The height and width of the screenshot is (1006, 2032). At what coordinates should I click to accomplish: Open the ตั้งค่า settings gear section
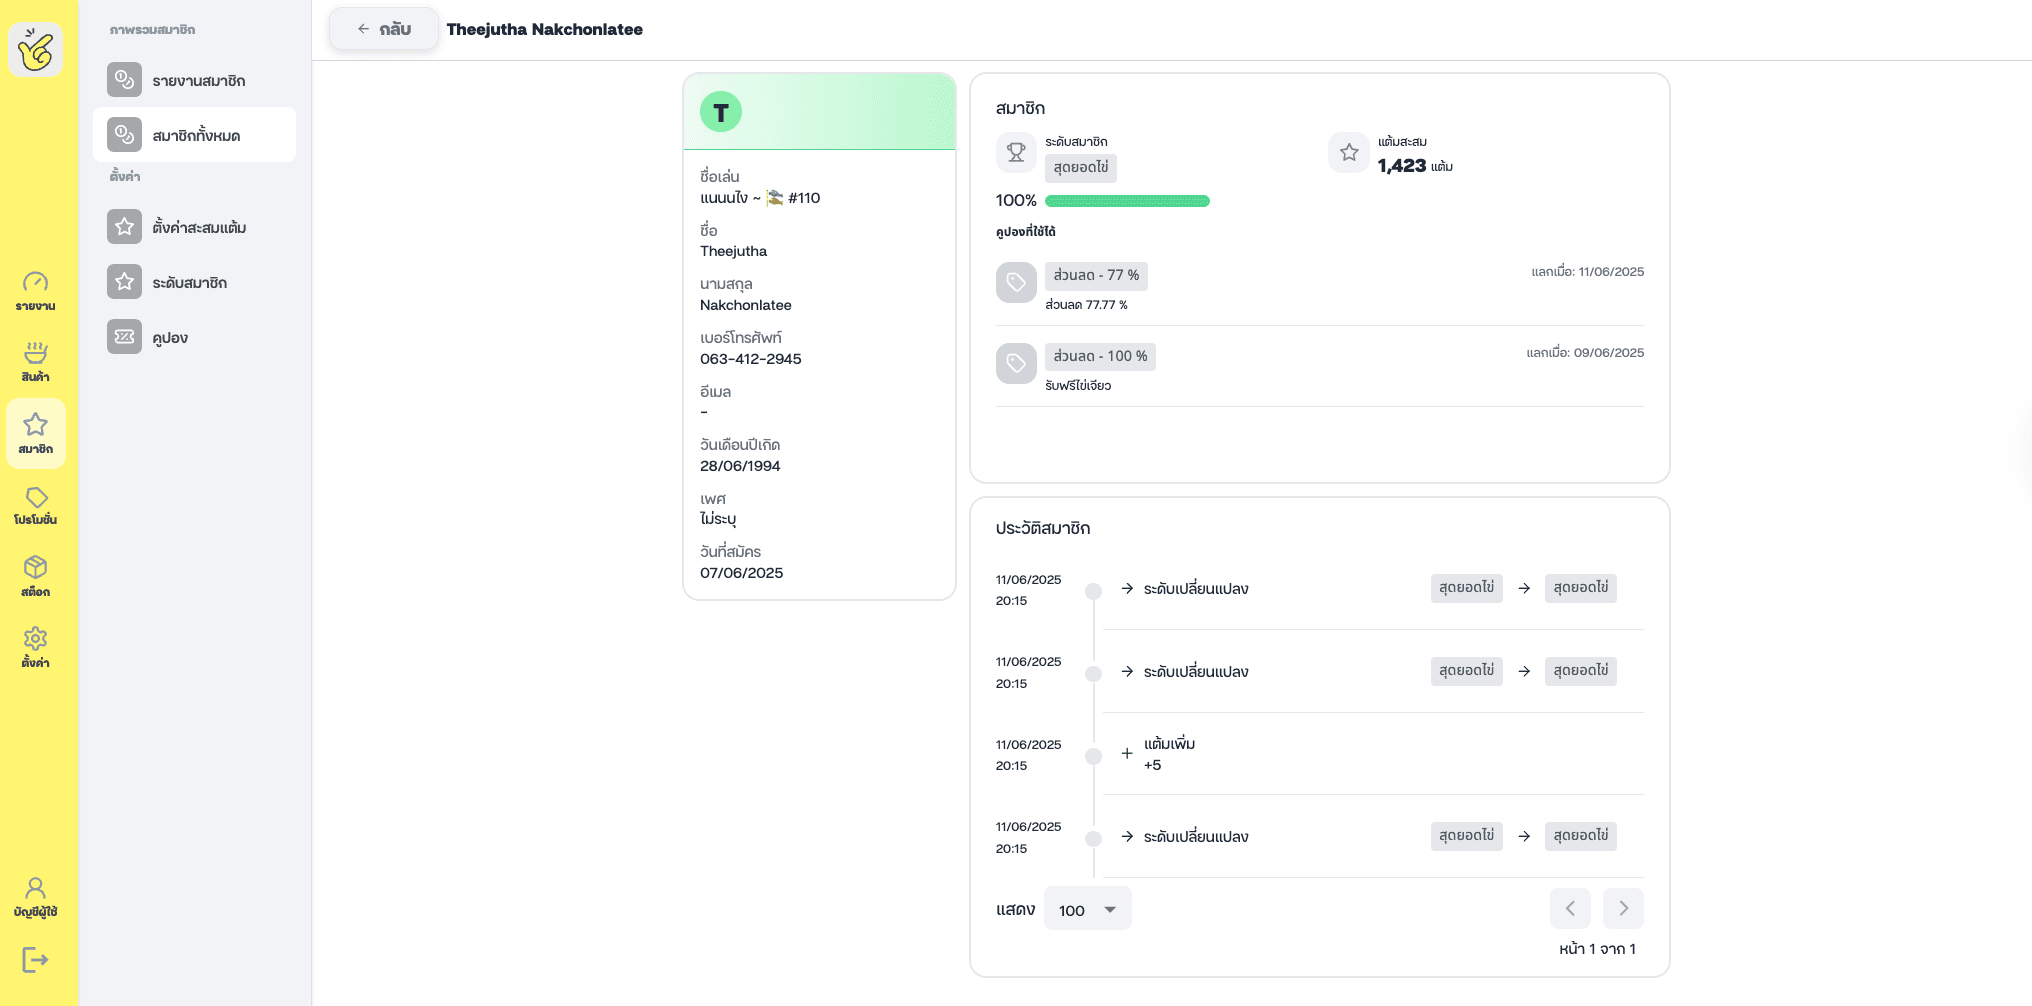click(x=36, y=648)
